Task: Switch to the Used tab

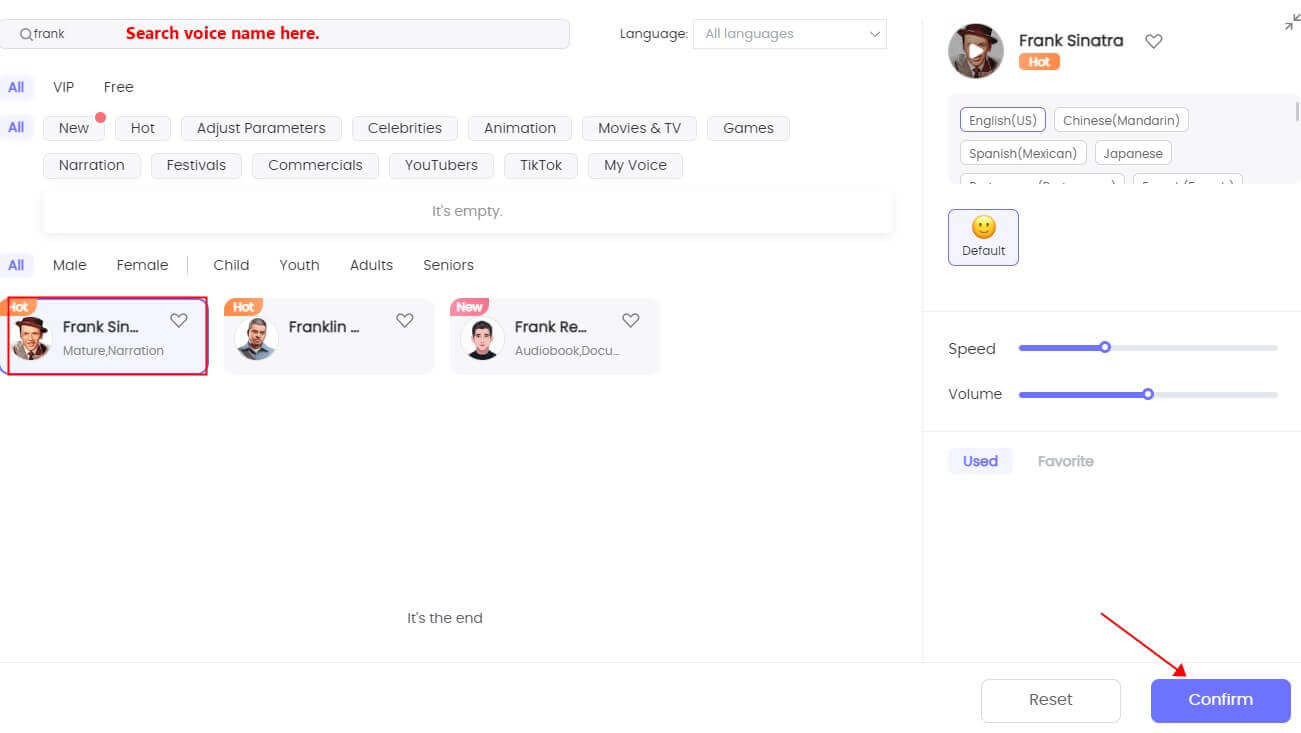Action: pyautogui.click(x=980, y=461)
